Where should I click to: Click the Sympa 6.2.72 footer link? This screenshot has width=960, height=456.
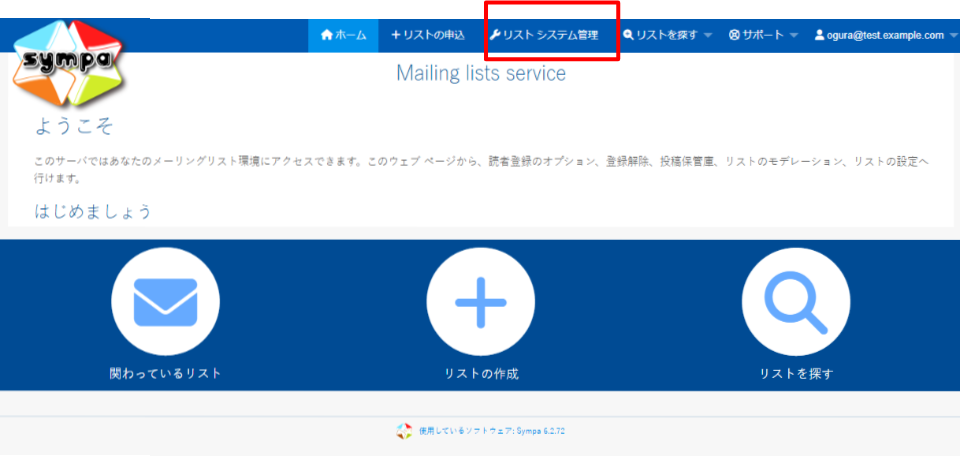coord(492,431)
